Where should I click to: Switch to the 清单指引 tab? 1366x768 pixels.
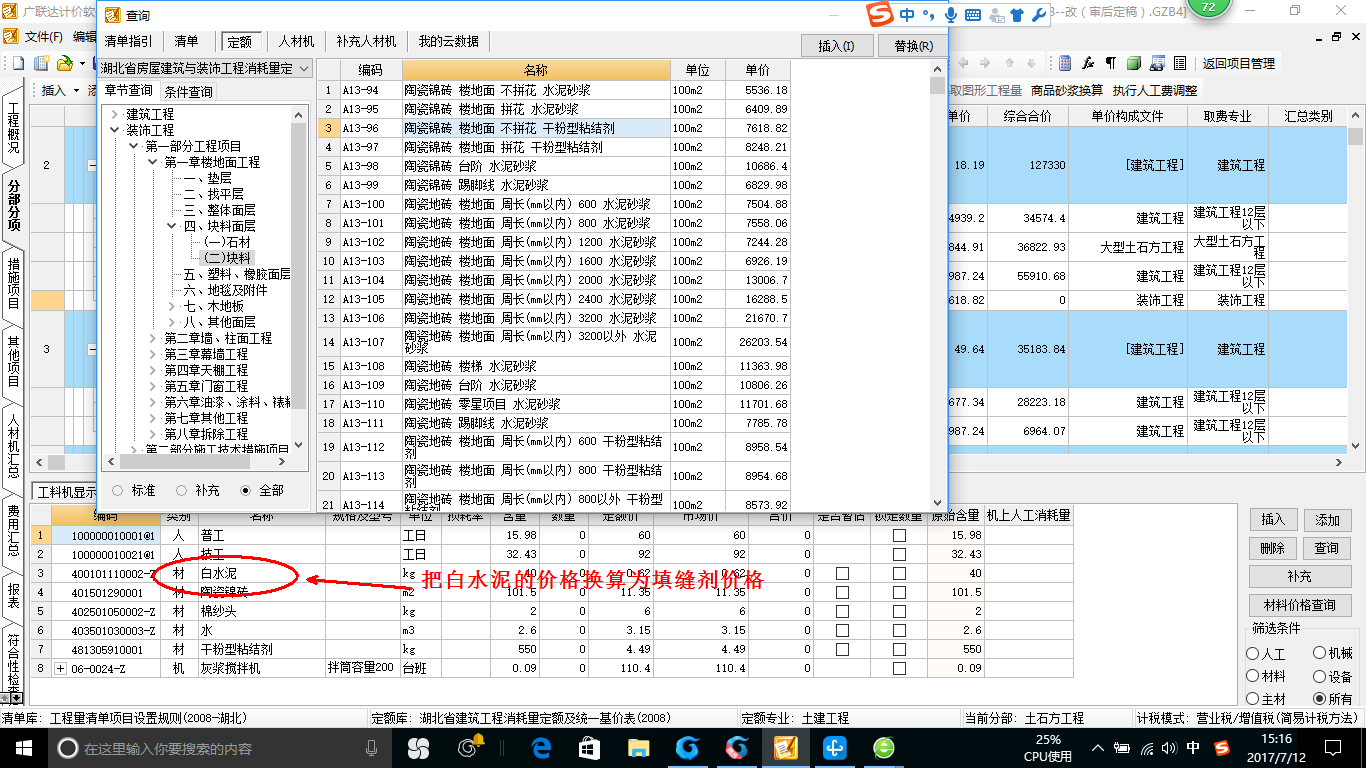point(128,42)
